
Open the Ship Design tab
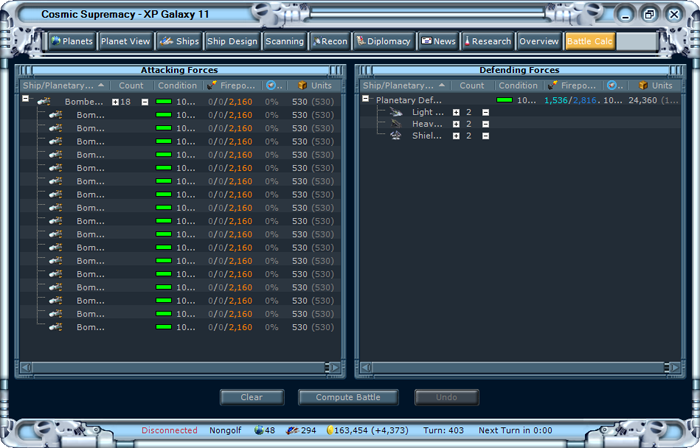pos(232,41)
